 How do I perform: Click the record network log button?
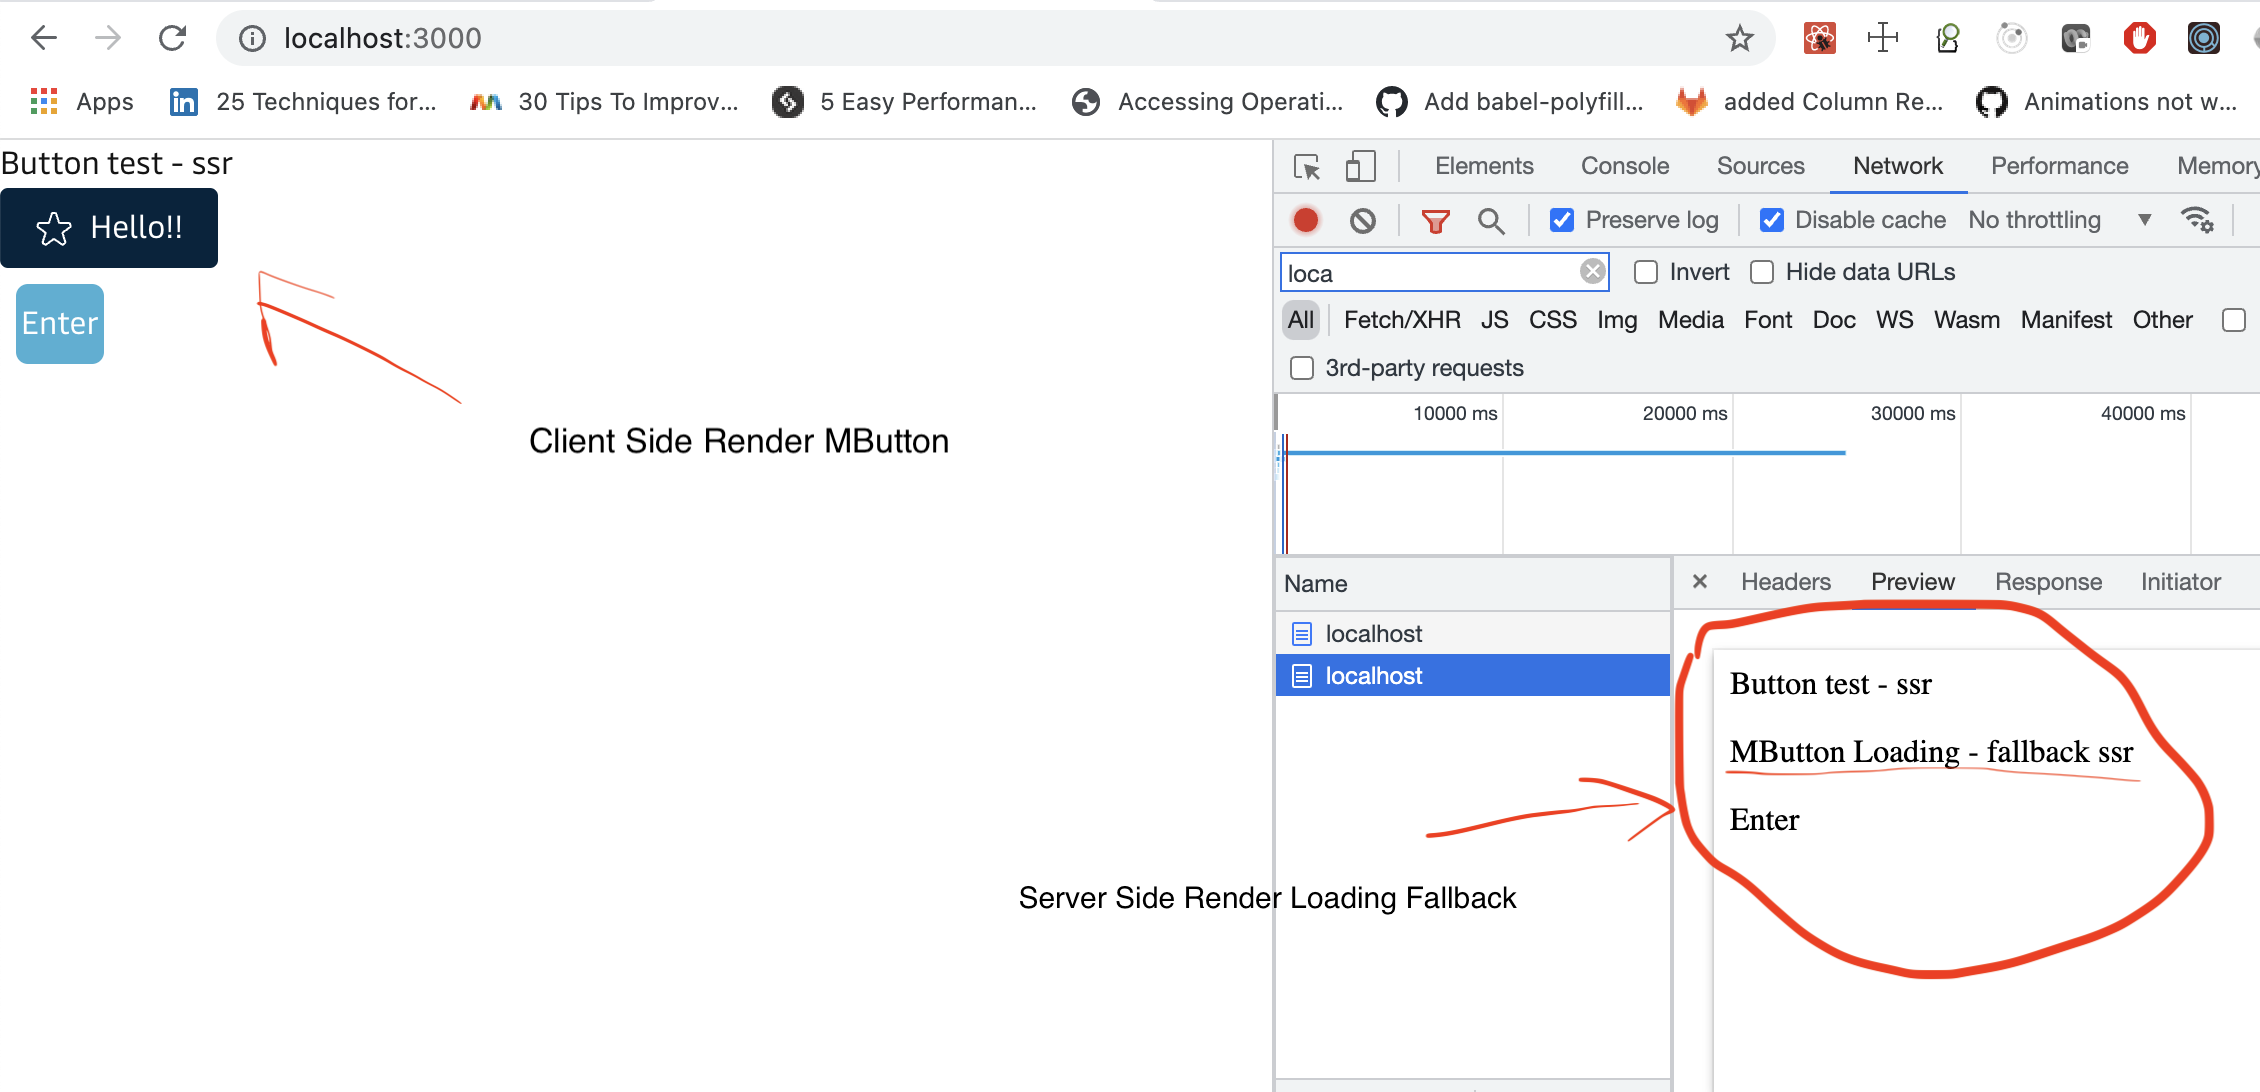coord(1306,220)
